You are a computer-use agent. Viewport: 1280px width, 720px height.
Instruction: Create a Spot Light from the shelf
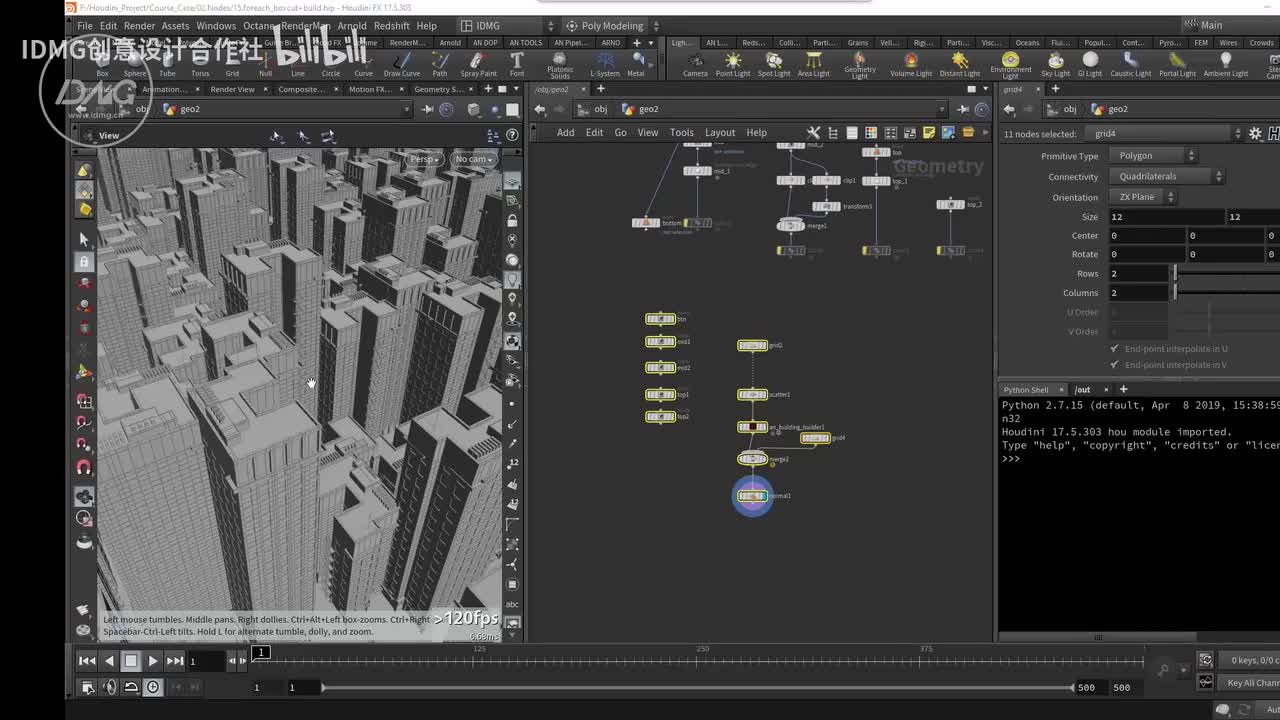[773, 64]
